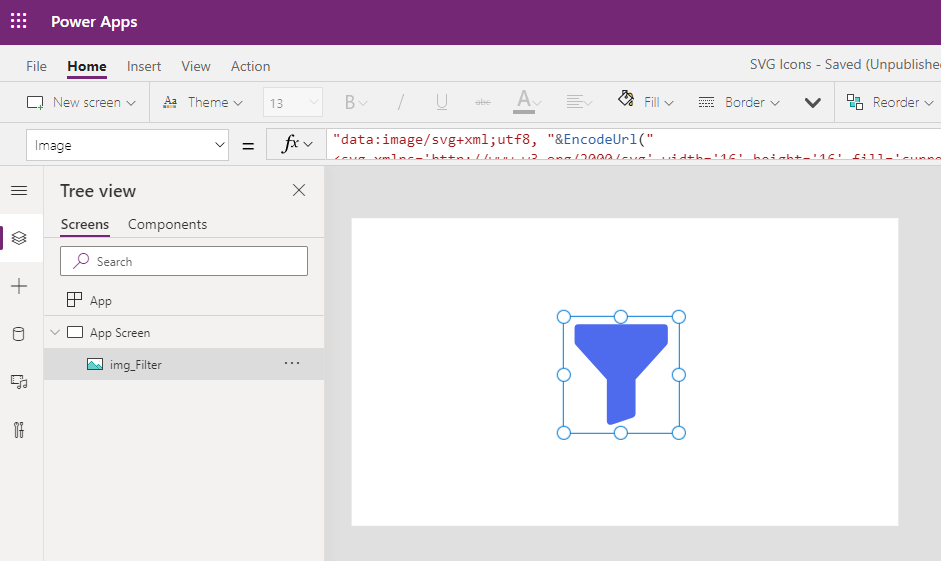Select the Screens tab
Viewport: 941px width, 561px height.
pos(85,224)
